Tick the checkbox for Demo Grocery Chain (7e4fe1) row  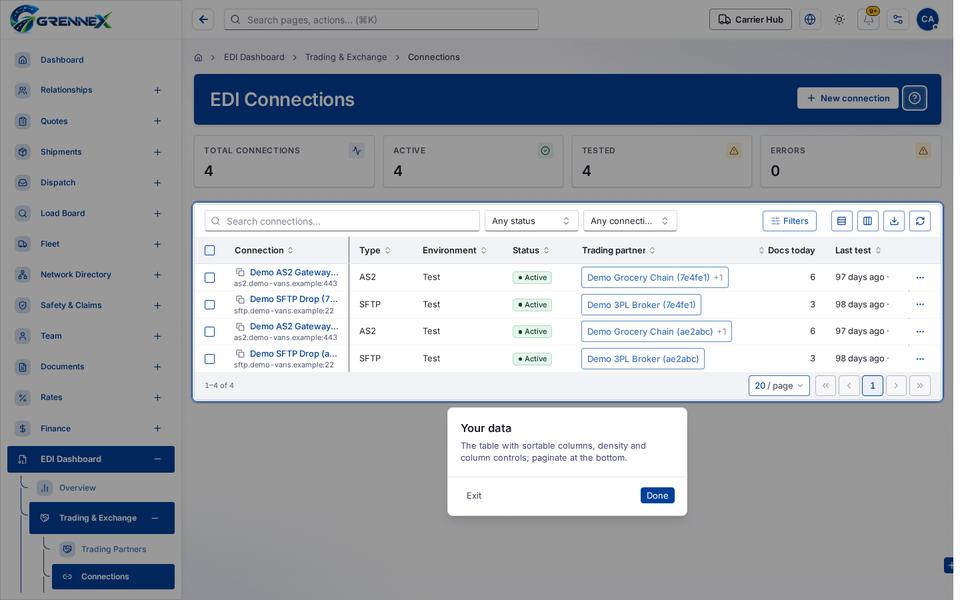[x=210, y=277]
